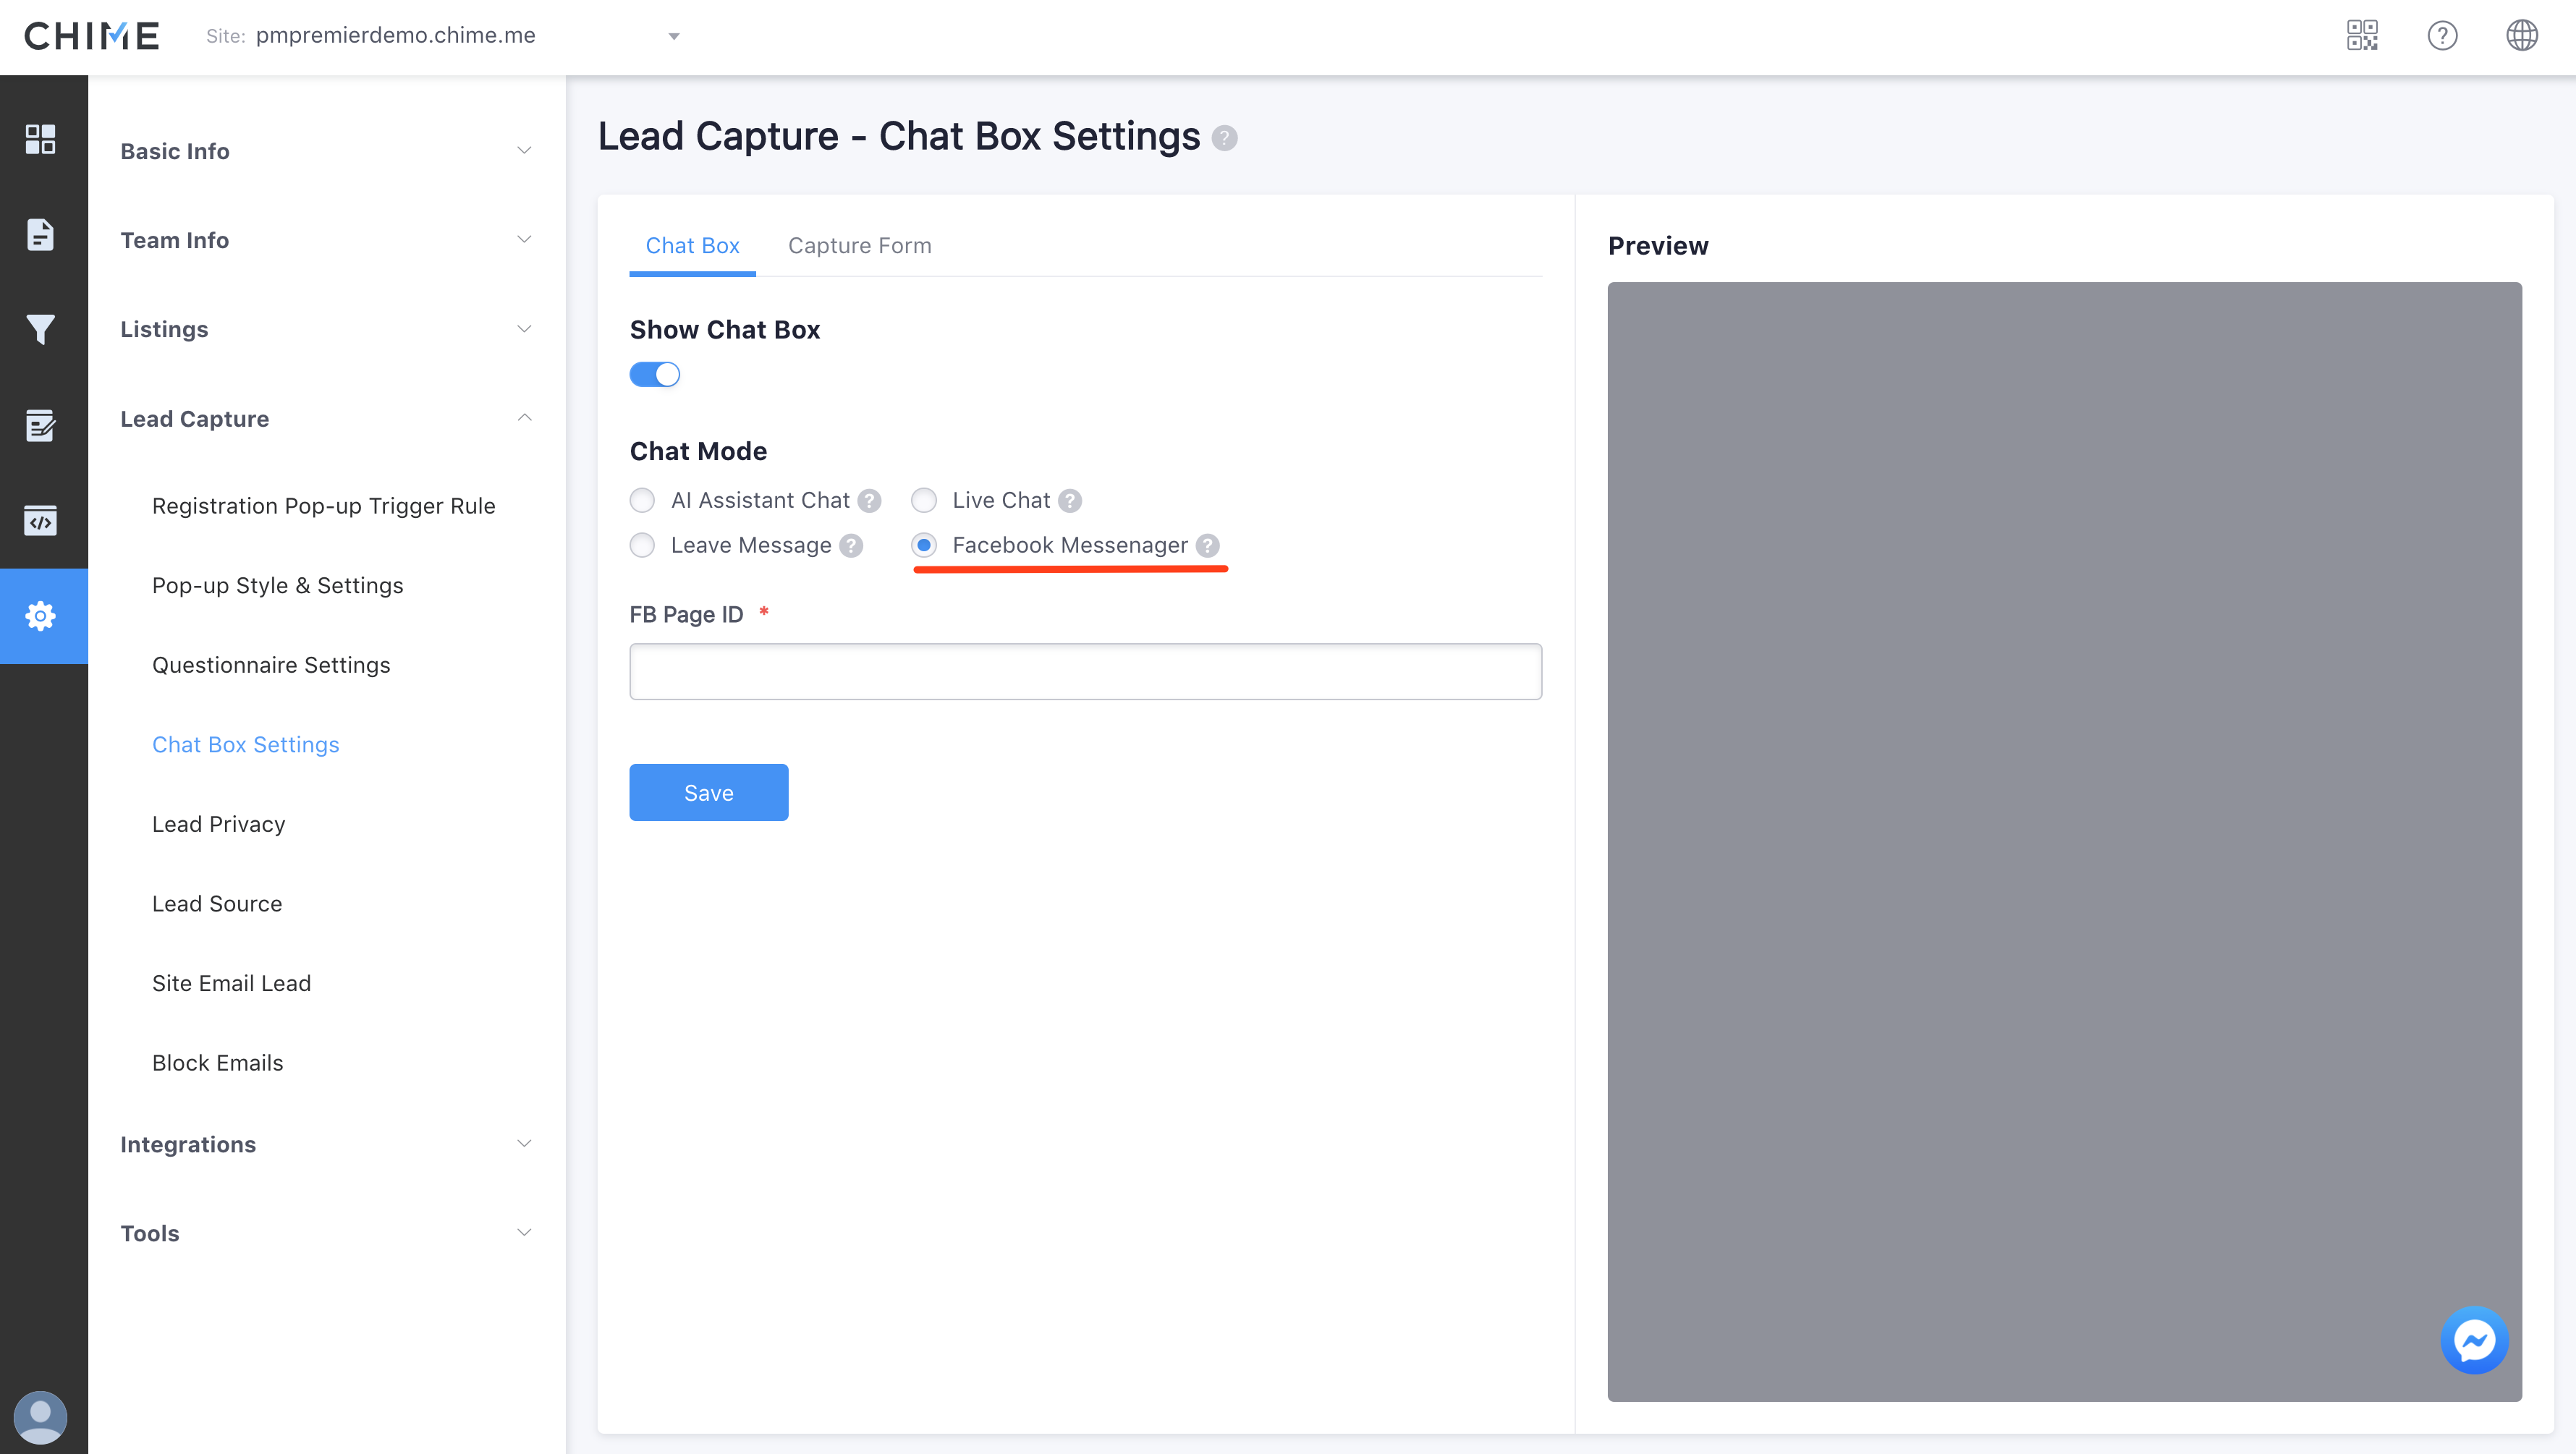Image resolution: width=2576 pixels, height=1454 pixels.
Task: Click help icon beside Facebook Messenager
Action: click(1208, 546)
